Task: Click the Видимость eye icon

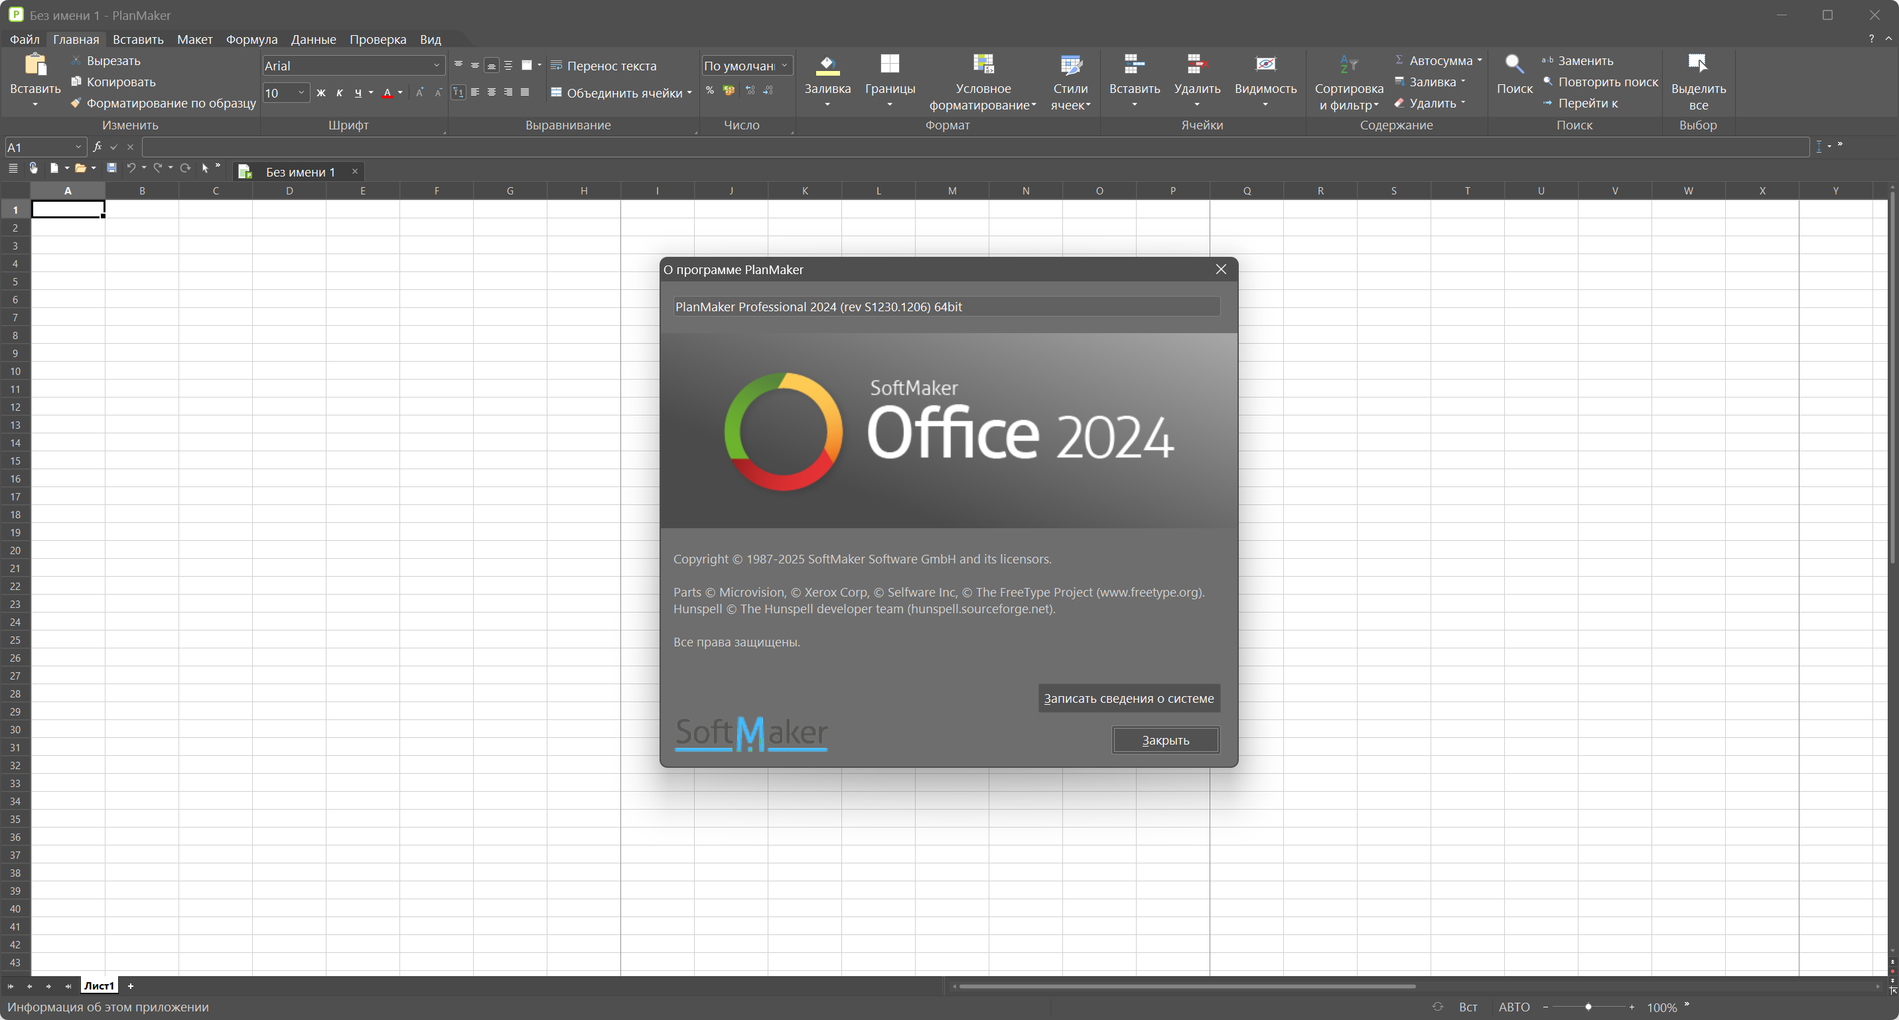Action: (1265, 67)
